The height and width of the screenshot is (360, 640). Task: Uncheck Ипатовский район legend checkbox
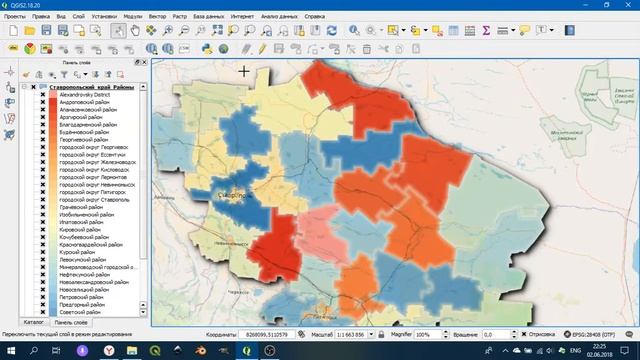tap(42, 222)
